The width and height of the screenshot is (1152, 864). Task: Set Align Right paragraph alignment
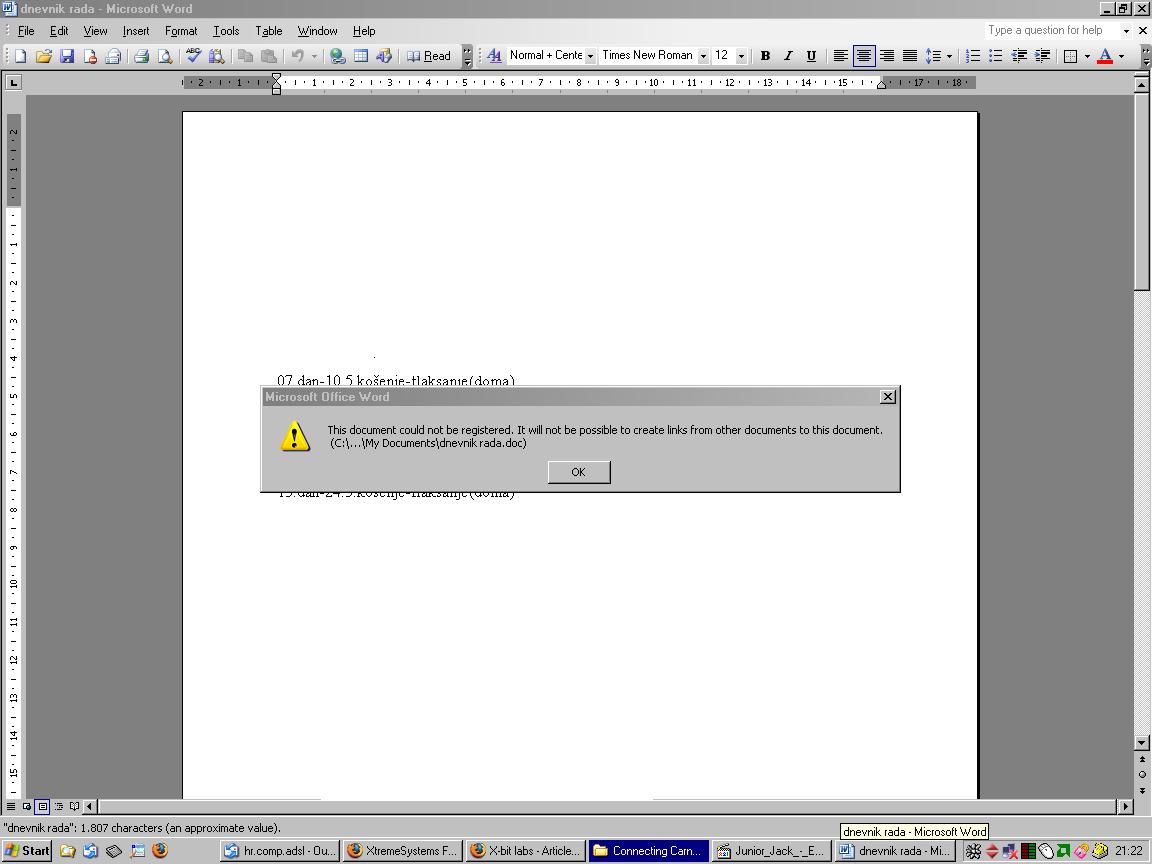(887, 56)
